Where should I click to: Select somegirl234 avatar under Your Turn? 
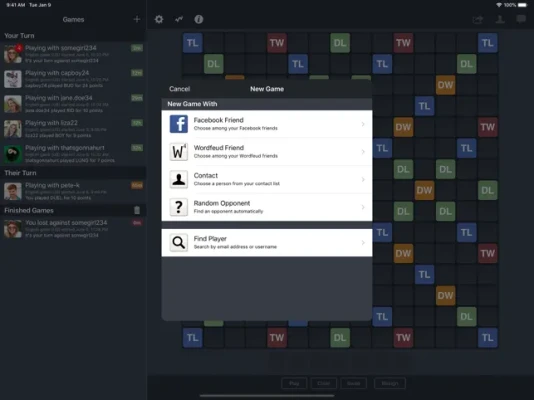pos(13,54)
